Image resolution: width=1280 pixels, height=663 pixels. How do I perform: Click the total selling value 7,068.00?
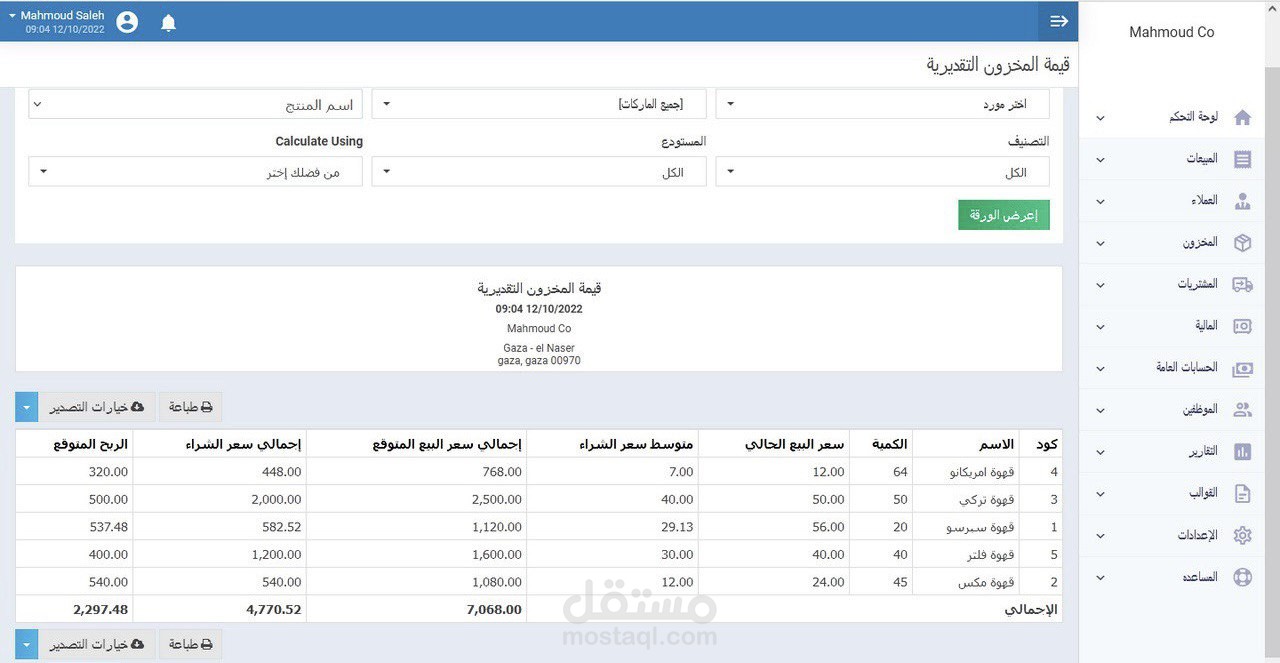494,609
